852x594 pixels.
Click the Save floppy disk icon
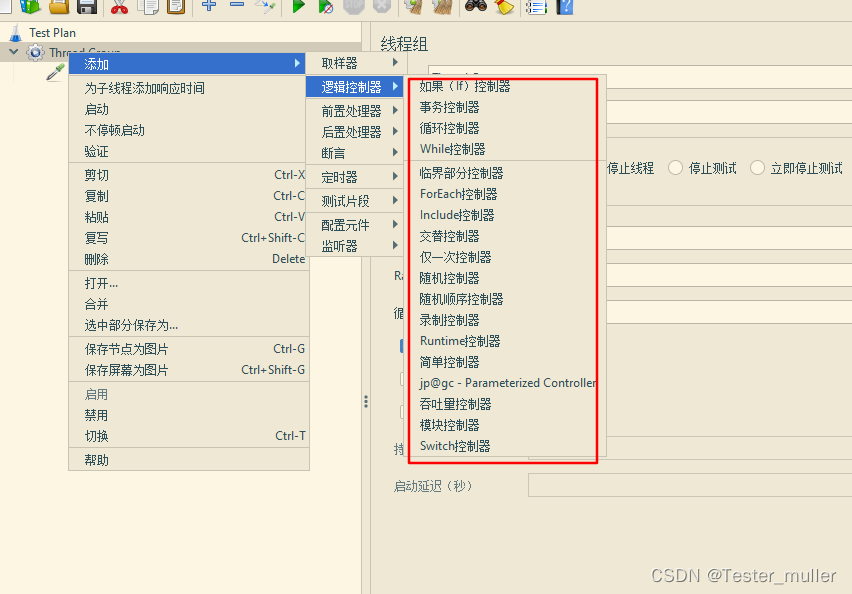pos(87,5)
